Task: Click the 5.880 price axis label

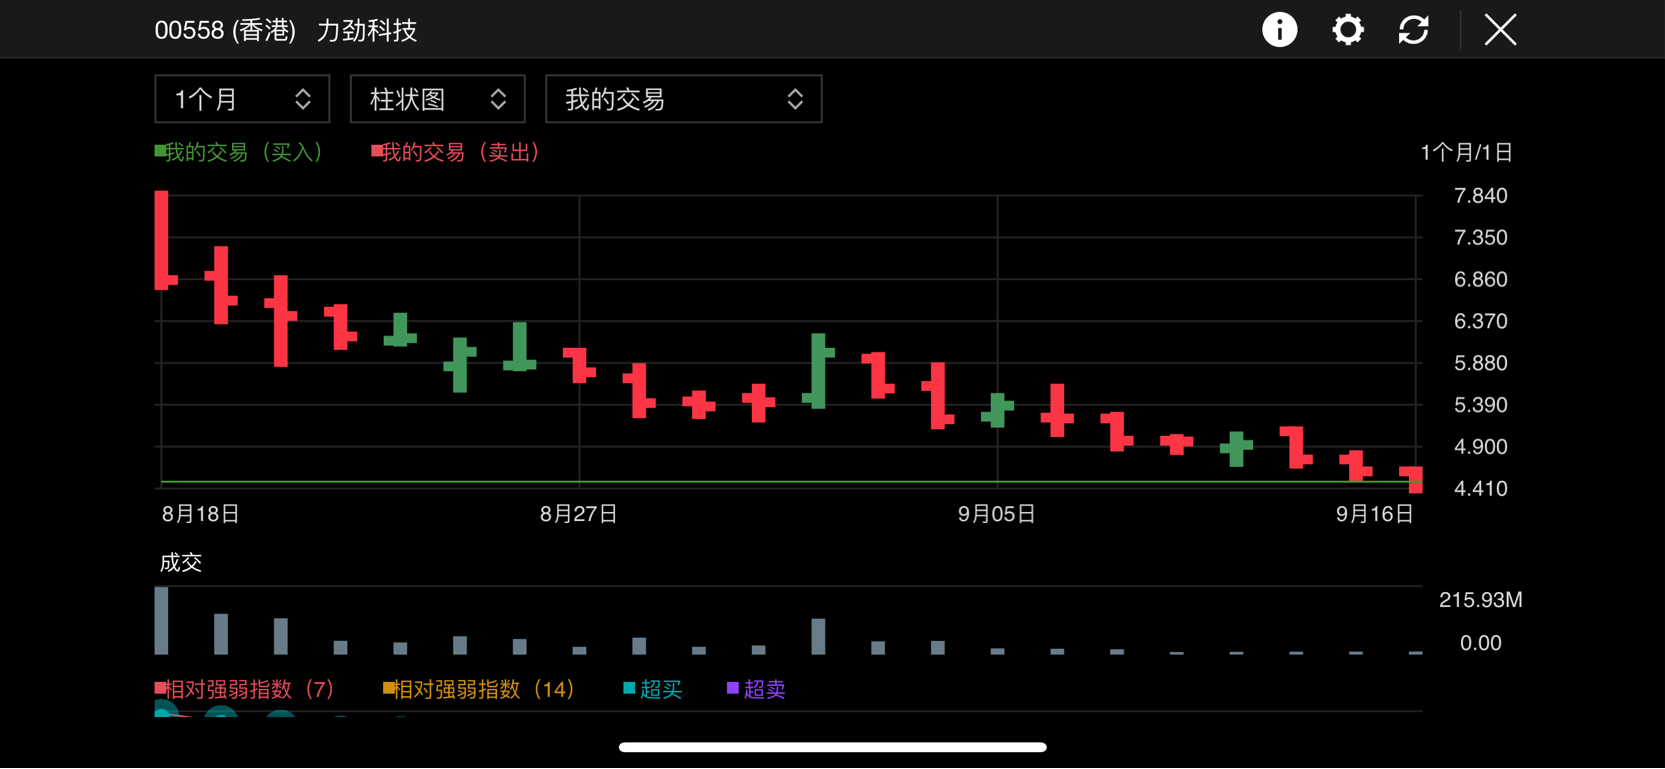Action: coord(1481,363)
